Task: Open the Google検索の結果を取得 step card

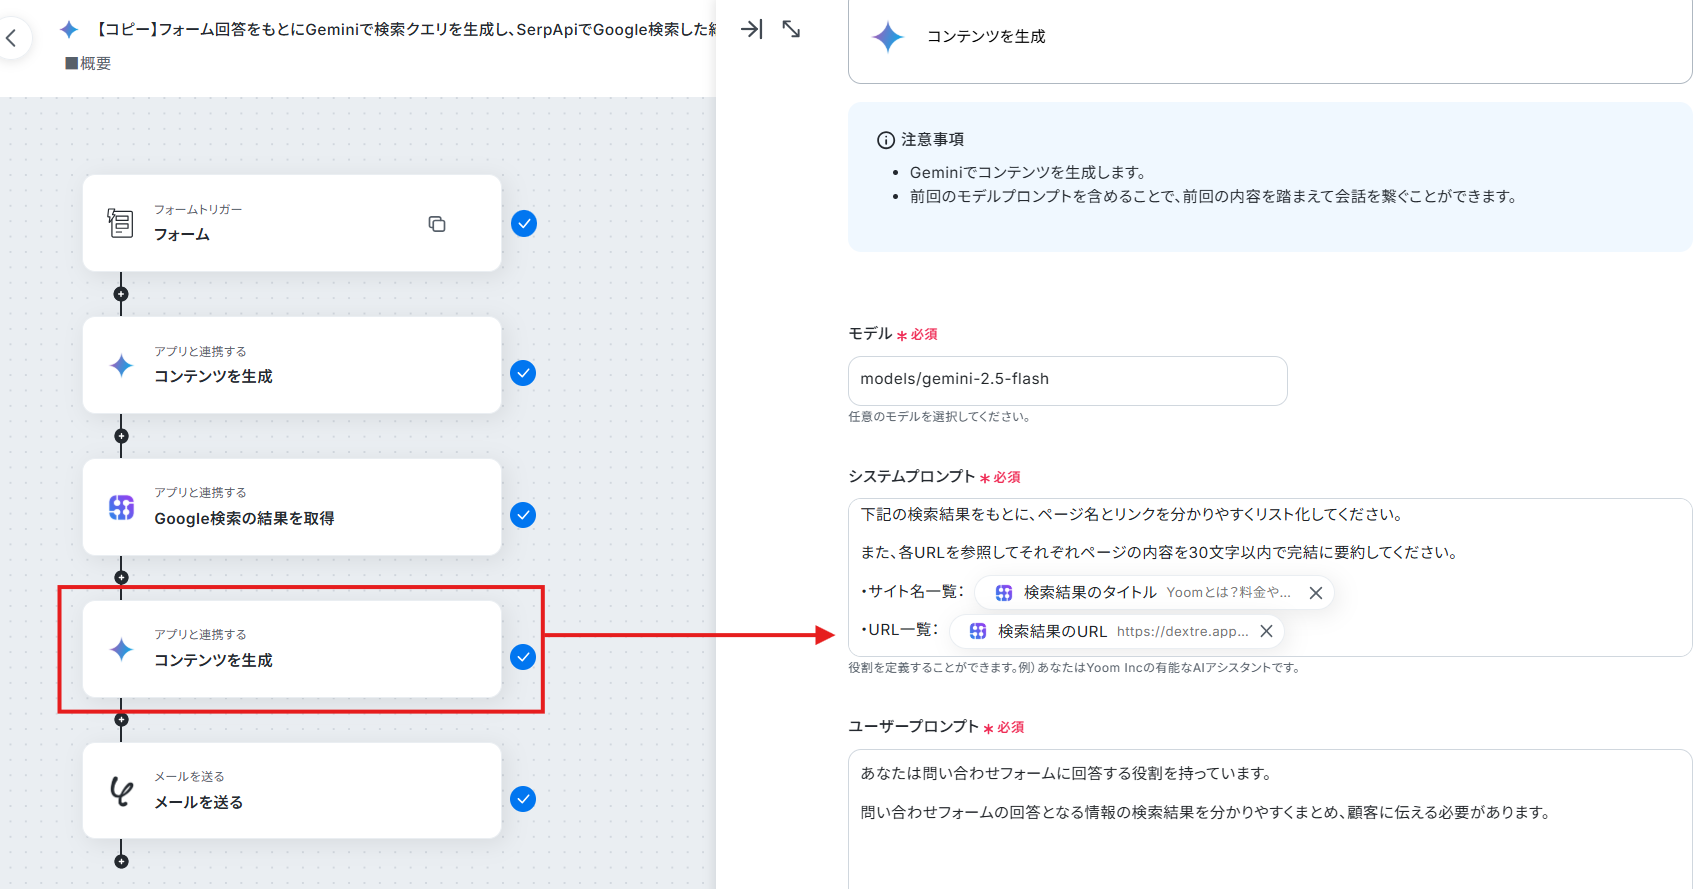Action: (x=292, y=507)
